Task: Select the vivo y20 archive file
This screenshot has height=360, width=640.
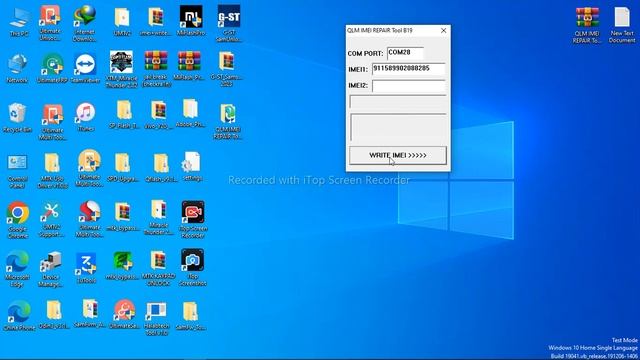Action: click(159, 115)
